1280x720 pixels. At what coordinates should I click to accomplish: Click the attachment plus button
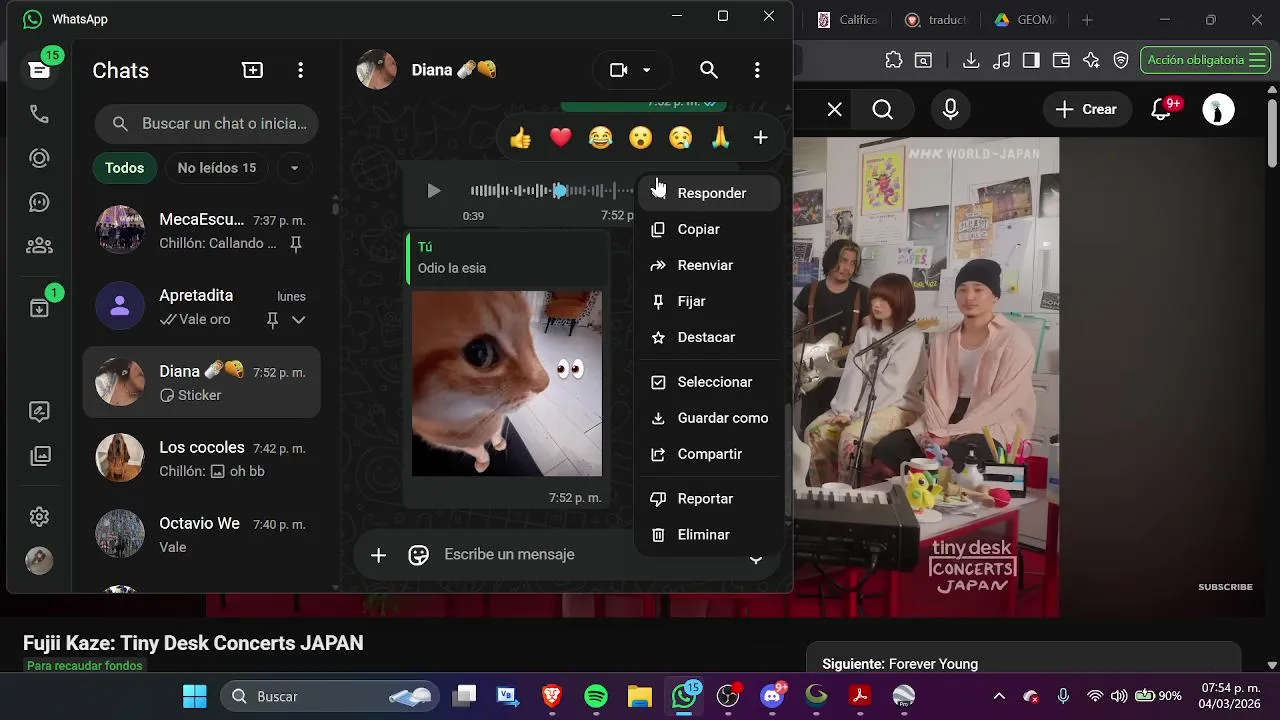coord(378,555)
